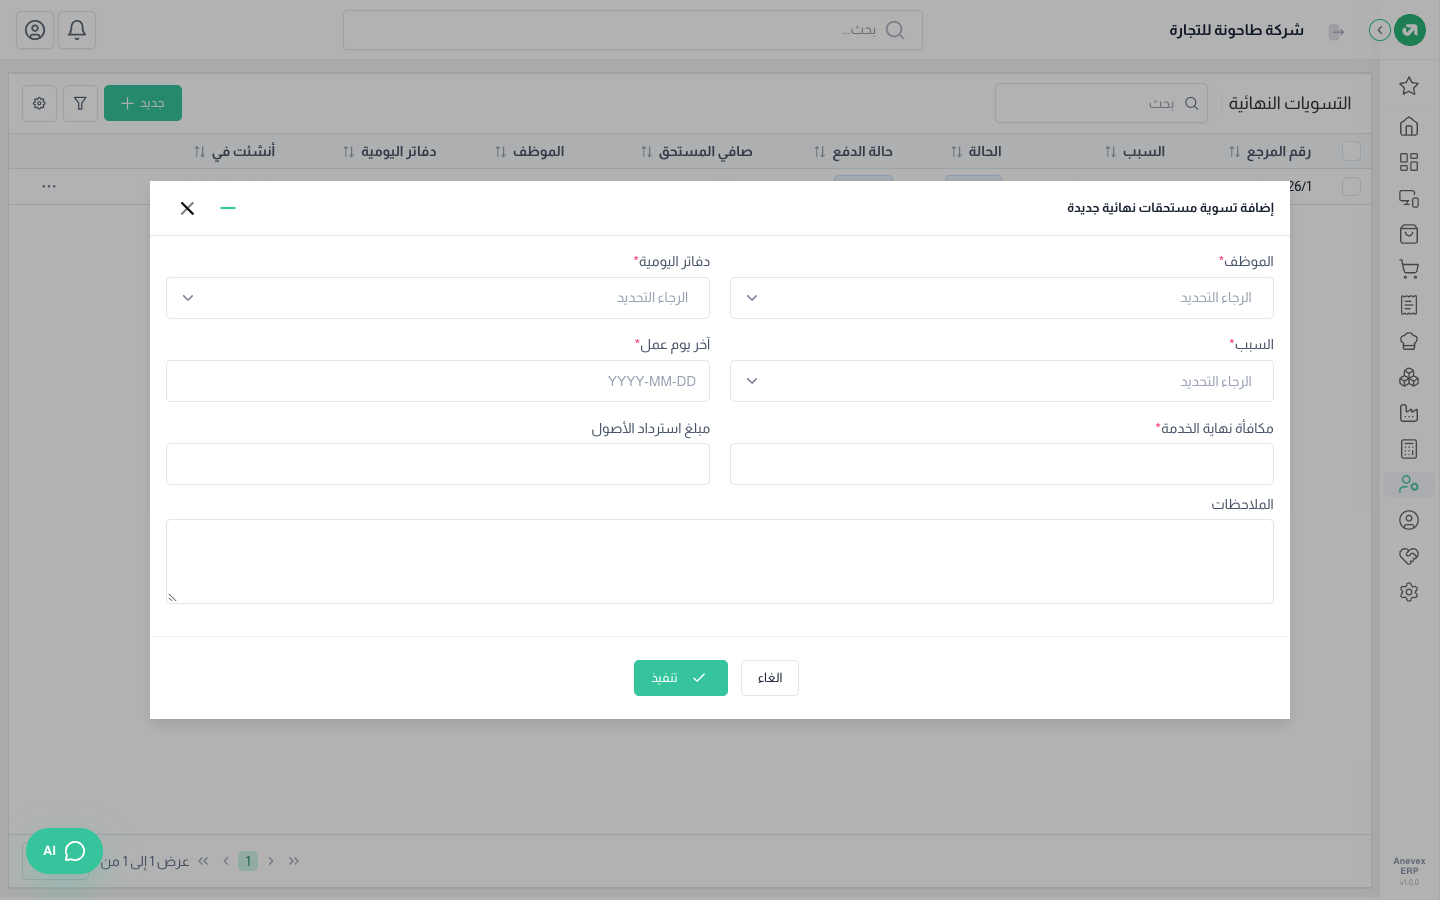Tick the select-all checkbox in table header

point(1351,151)
